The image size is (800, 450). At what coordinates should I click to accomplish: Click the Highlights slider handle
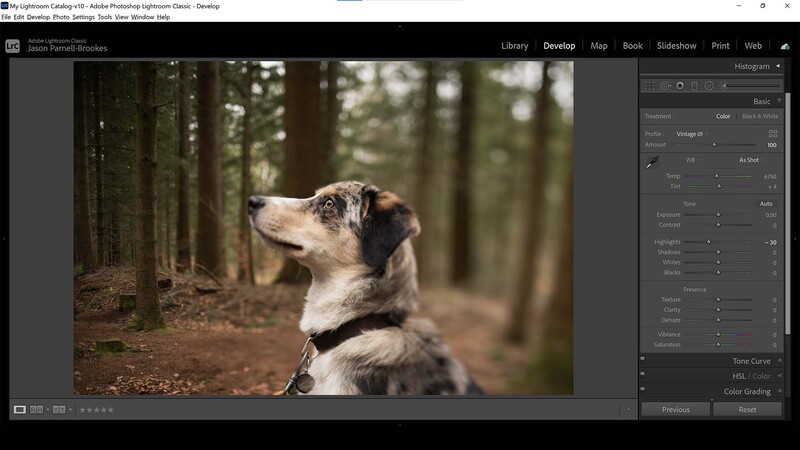tap(708, 242)
